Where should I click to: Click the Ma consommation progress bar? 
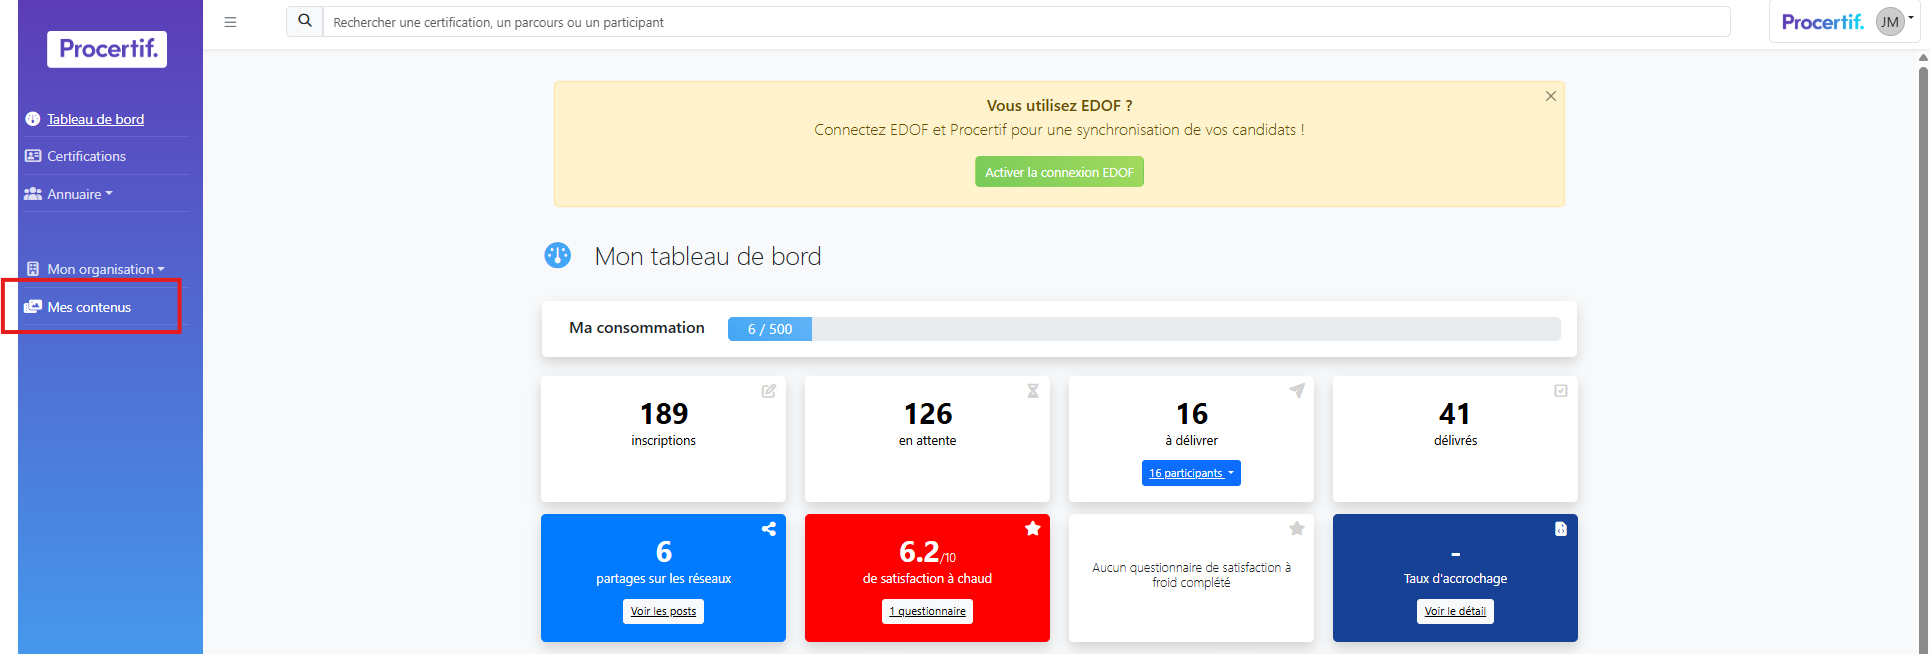pos(1143,329)
